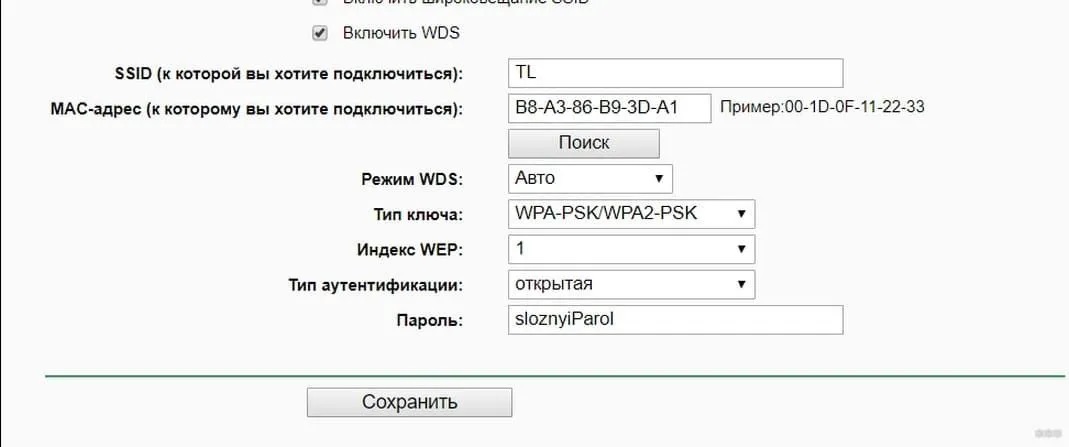
Task: Open the Режим WDS dropdown set to Авто
Action: coord(590,179)
